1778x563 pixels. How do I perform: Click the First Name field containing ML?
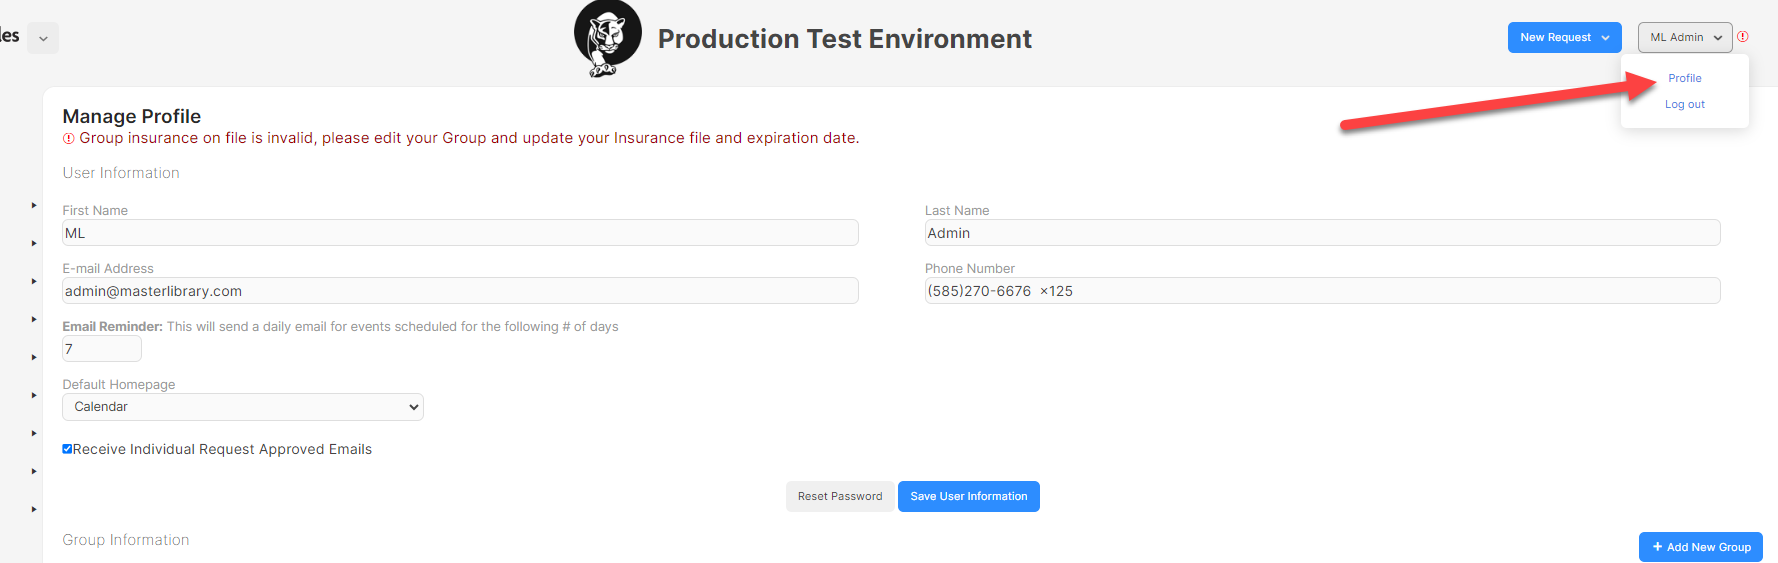(x=460, y=233)
